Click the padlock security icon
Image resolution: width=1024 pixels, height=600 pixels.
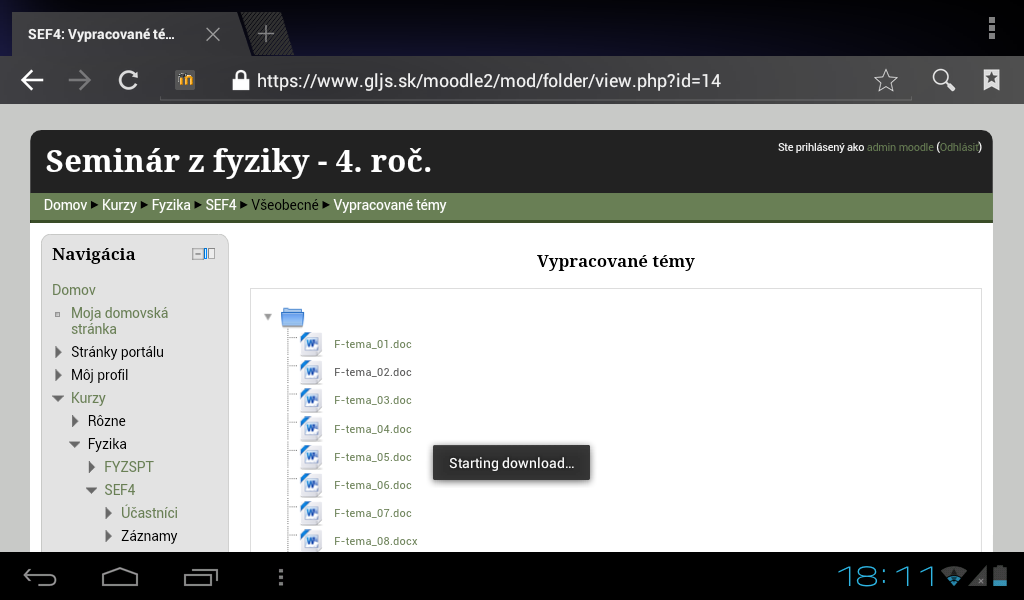[x=241, y=80]
